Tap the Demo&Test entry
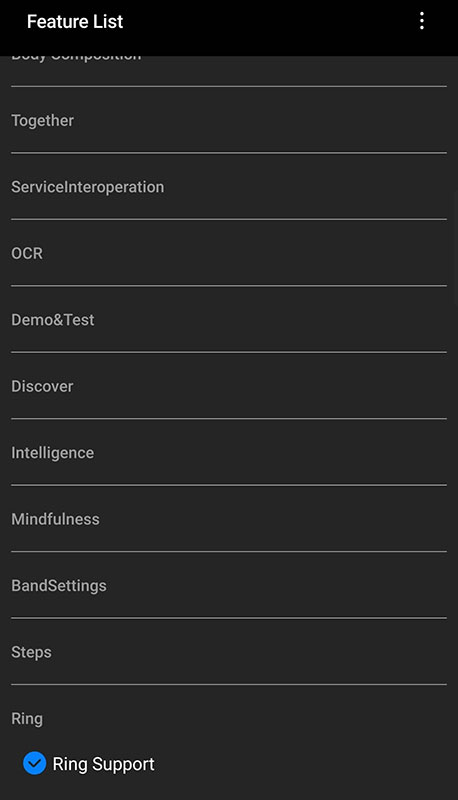458x800 pixels. 229,320
